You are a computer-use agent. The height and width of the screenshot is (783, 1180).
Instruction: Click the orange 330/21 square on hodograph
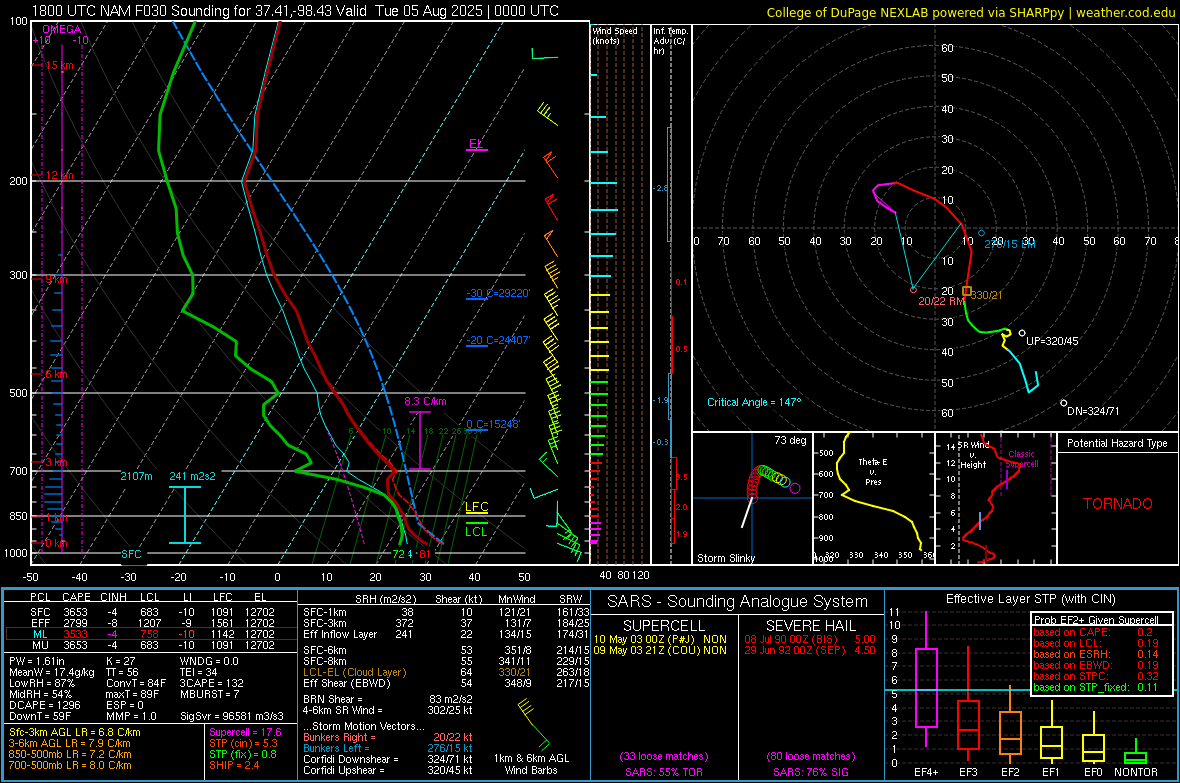point(967,291)
